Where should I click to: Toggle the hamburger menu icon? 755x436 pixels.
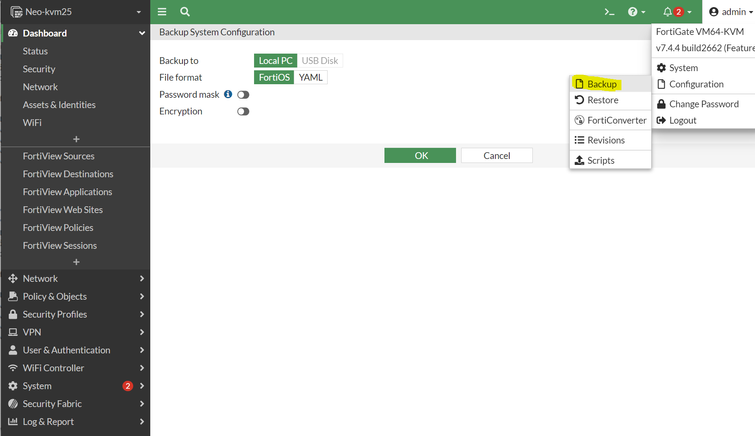[162, 12]
